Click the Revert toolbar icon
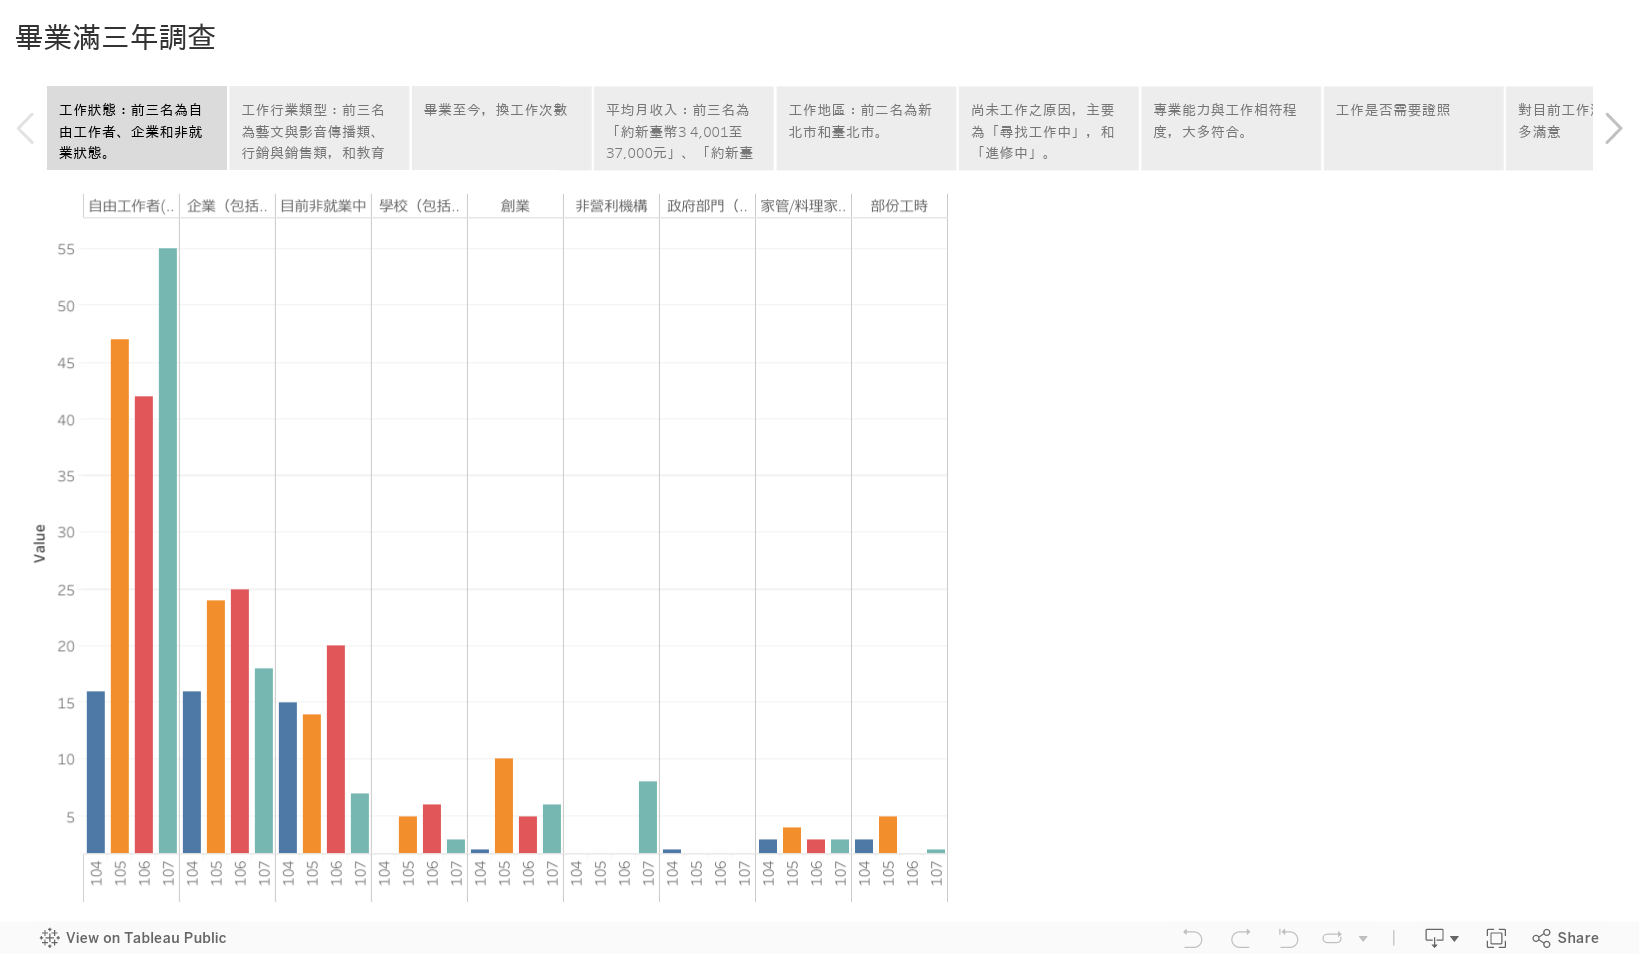1639x954 pixels. point(1288,937)
